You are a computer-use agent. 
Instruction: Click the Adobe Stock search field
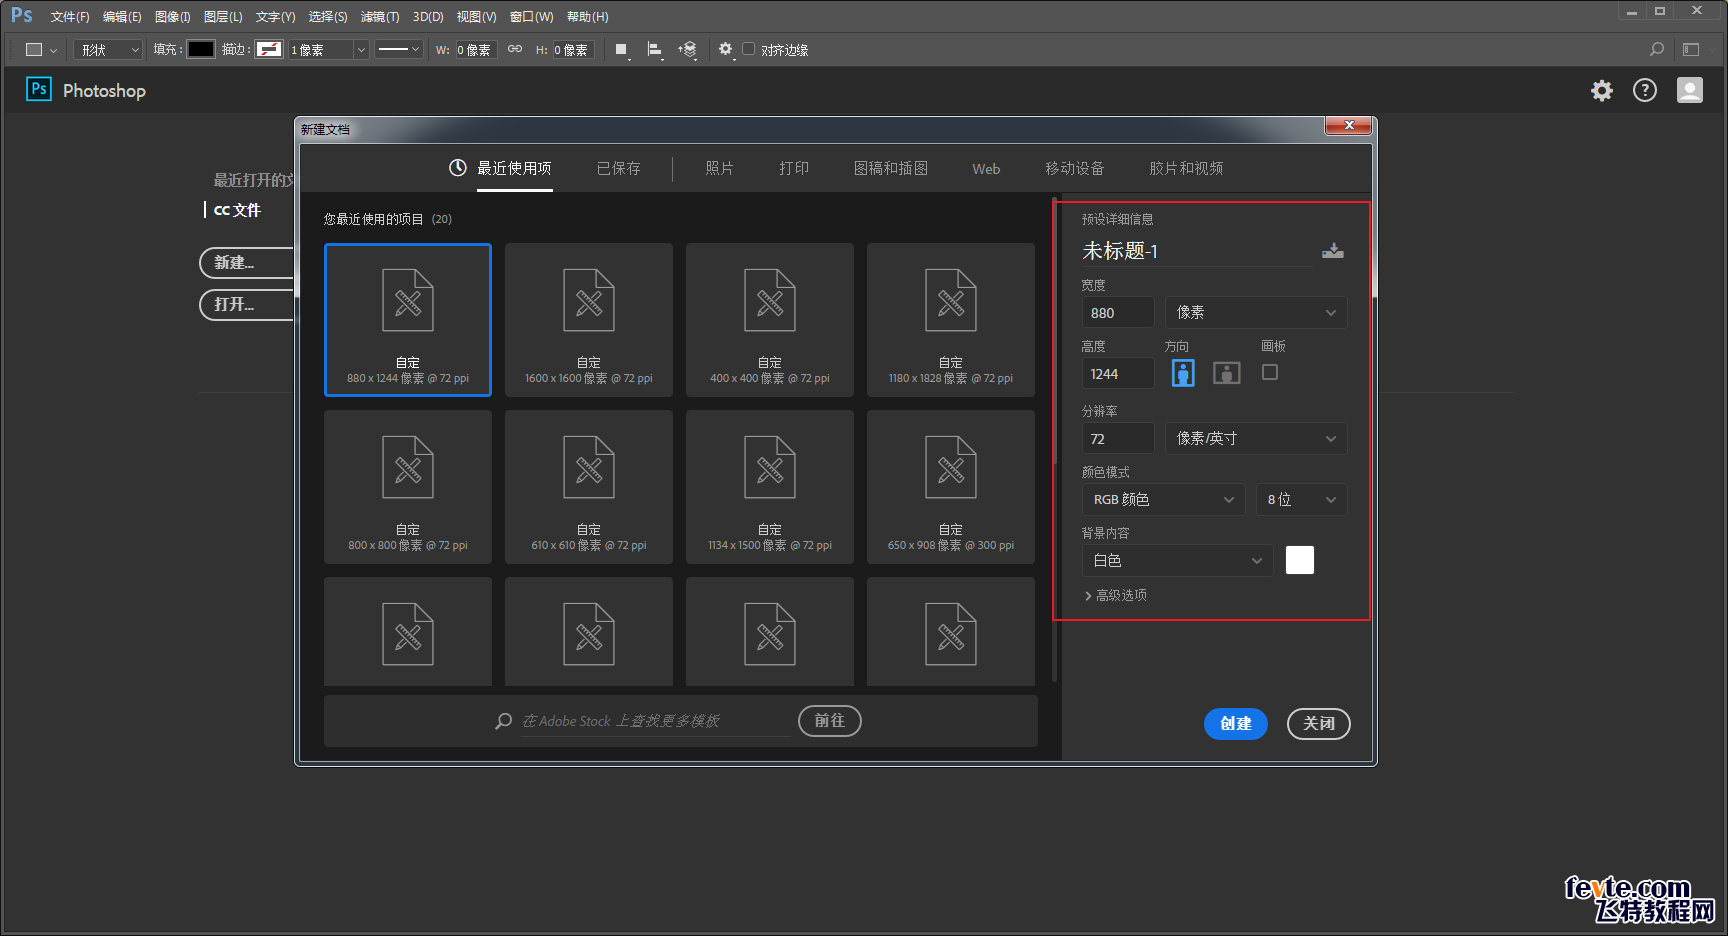click(655, 721)
